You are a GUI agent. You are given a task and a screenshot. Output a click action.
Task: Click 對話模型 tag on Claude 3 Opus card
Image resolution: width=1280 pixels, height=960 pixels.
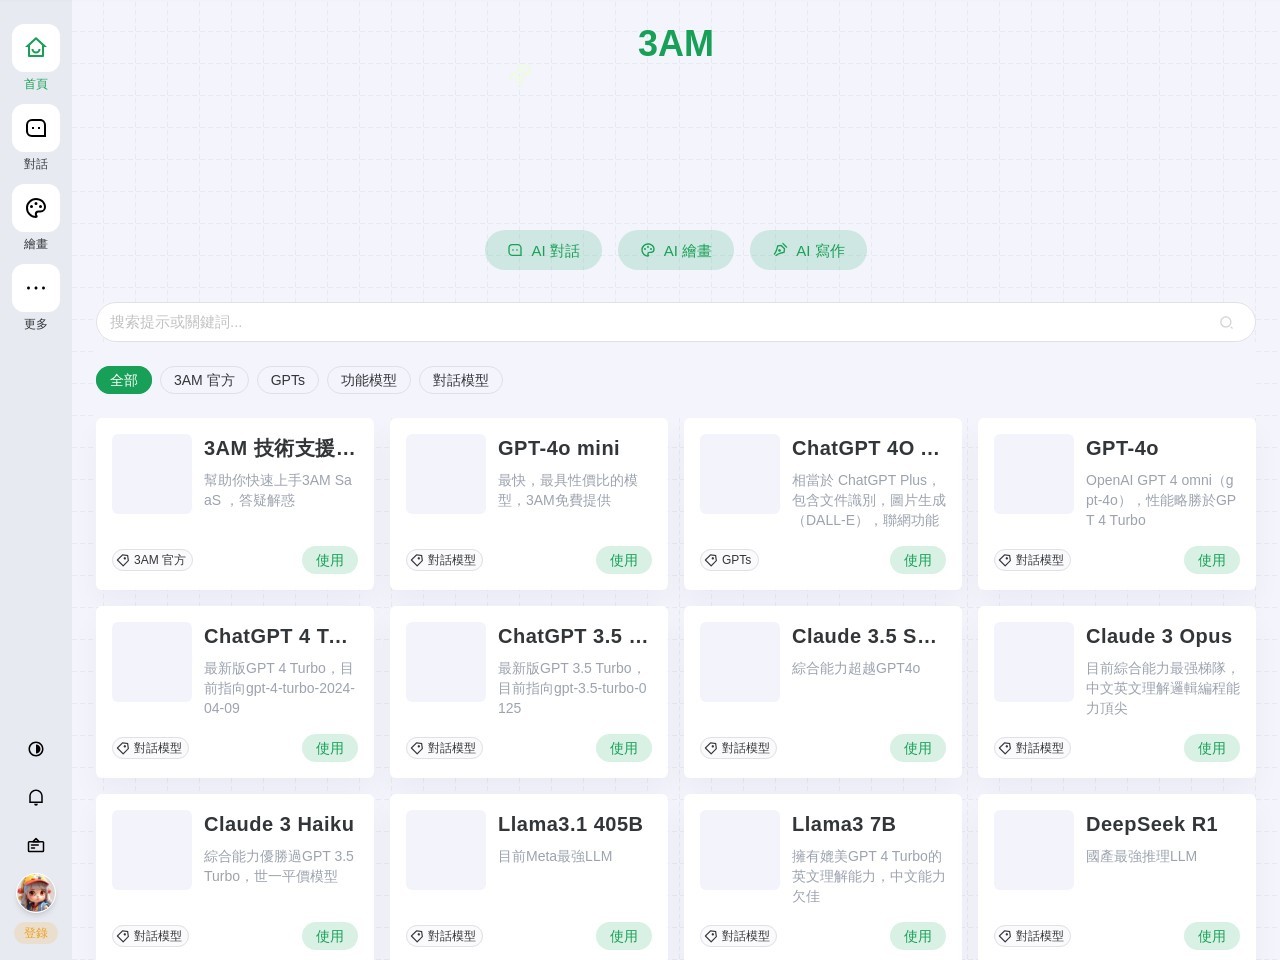coord(1032,748)
